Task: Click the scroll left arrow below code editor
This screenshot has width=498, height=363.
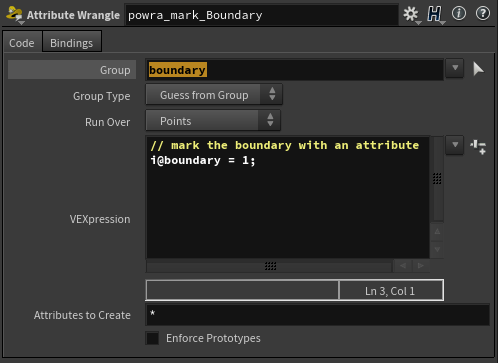Action: (403, 266)
